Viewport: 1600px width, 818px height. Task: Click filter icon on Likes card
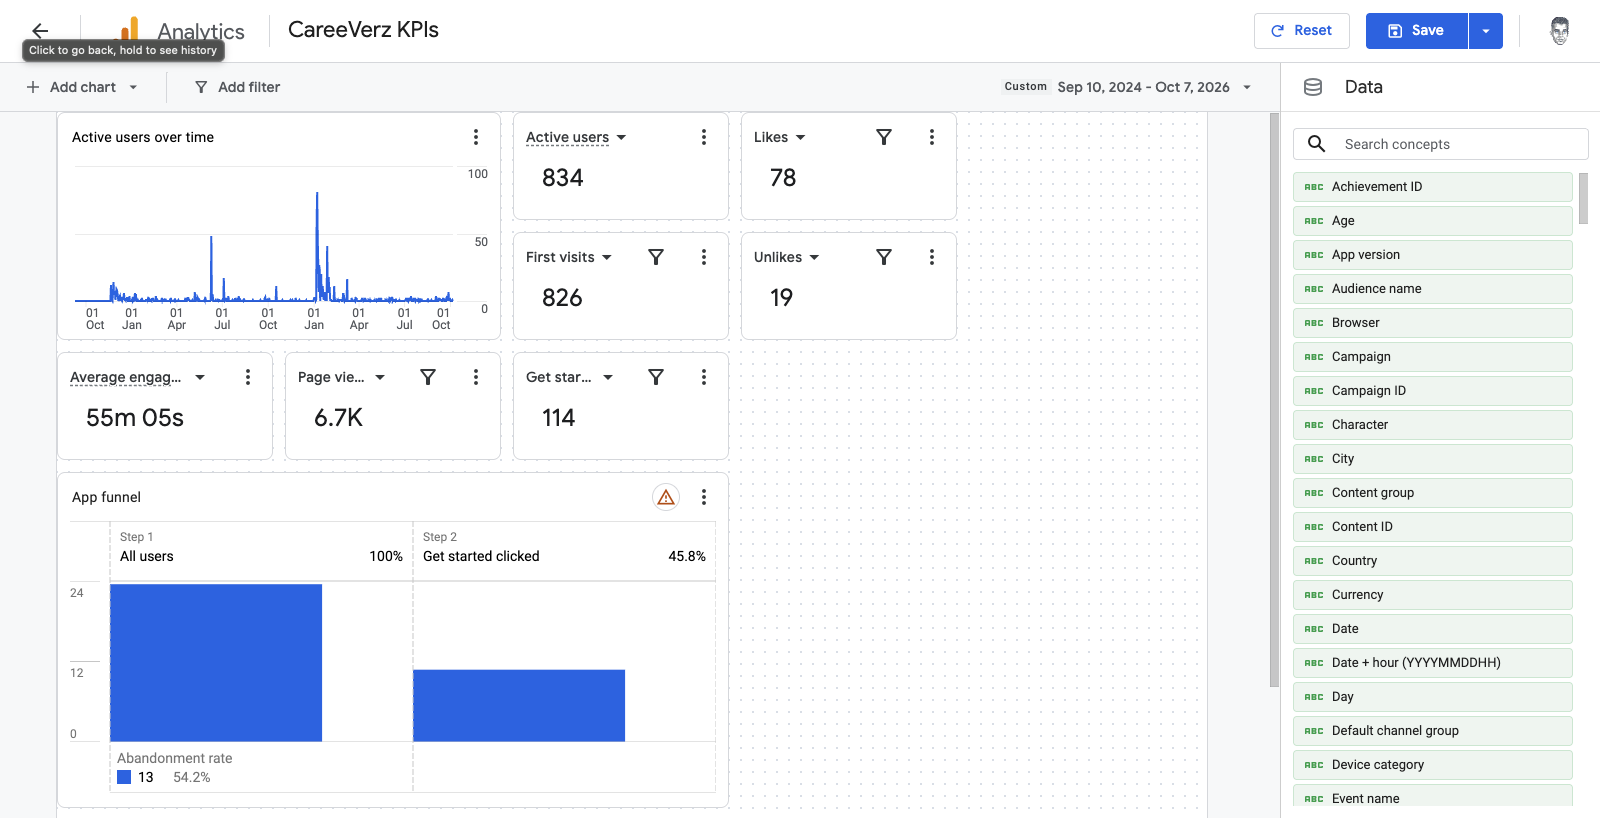click(884, 137)
